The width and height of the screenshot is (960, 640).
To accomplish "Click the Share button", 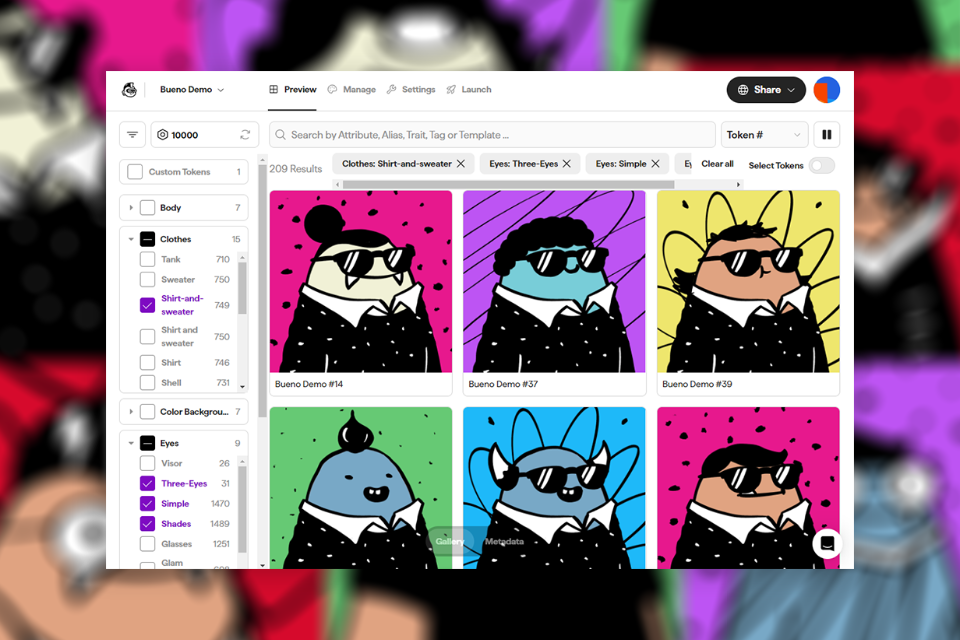I will click(x=766, y=89).
